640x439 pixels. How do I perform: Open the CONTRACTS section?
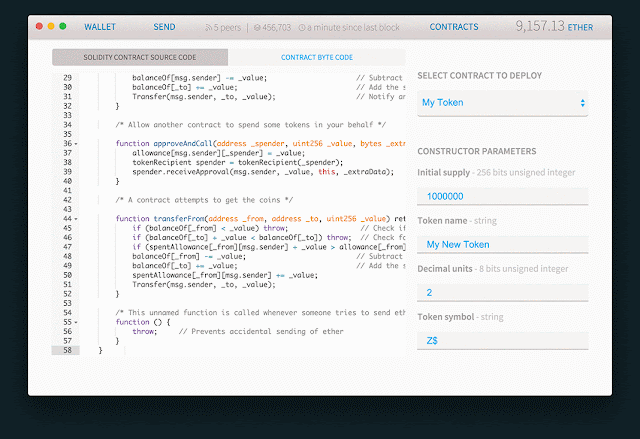[454, 27]
